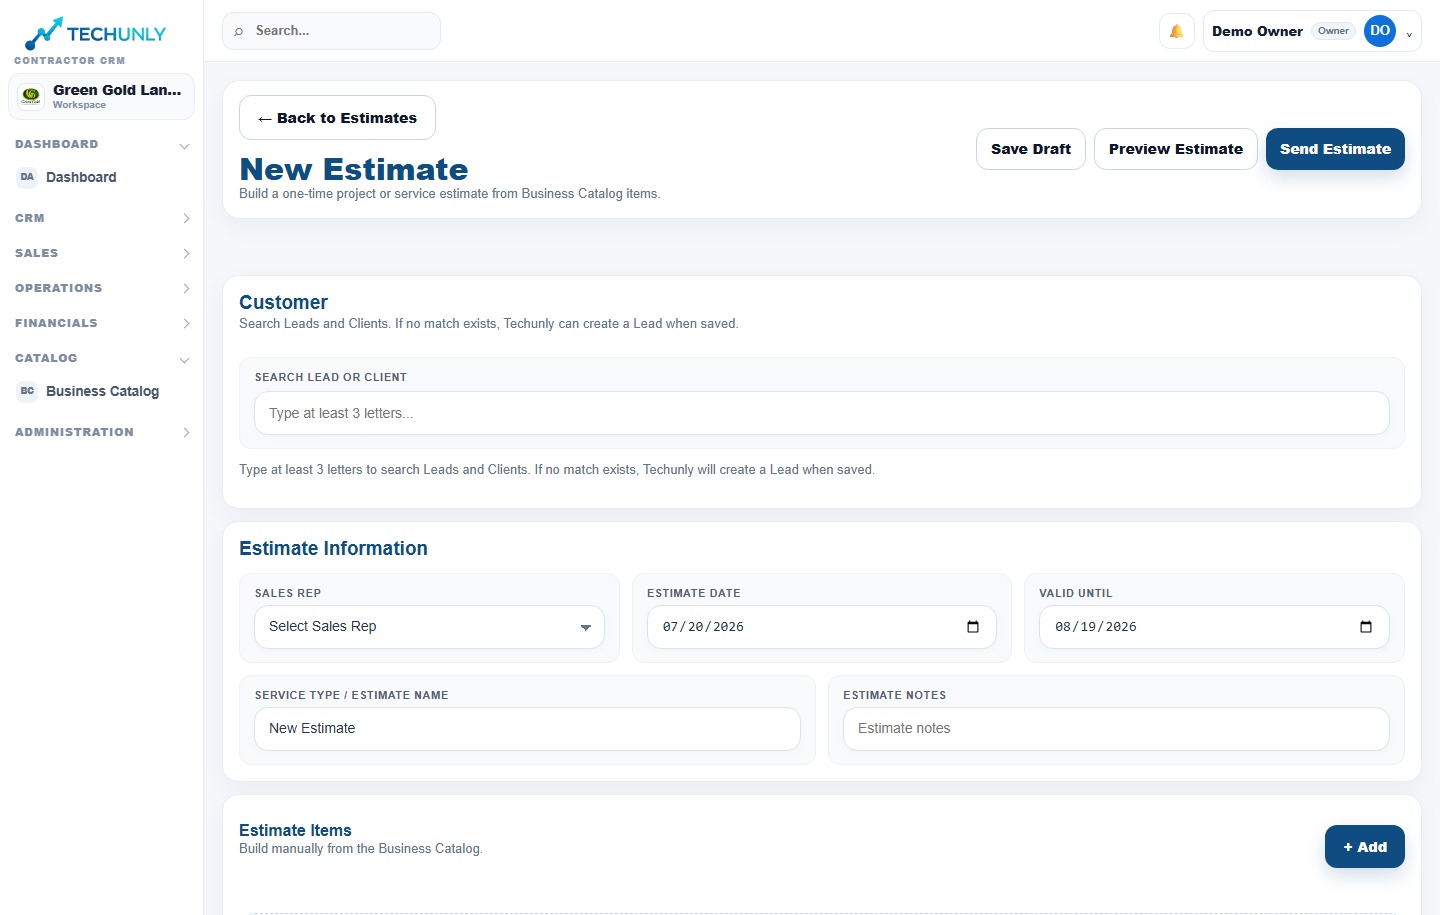The image size is (1440, 915).
Task: Click the DO user avatar
Action: pos(1380,31)
